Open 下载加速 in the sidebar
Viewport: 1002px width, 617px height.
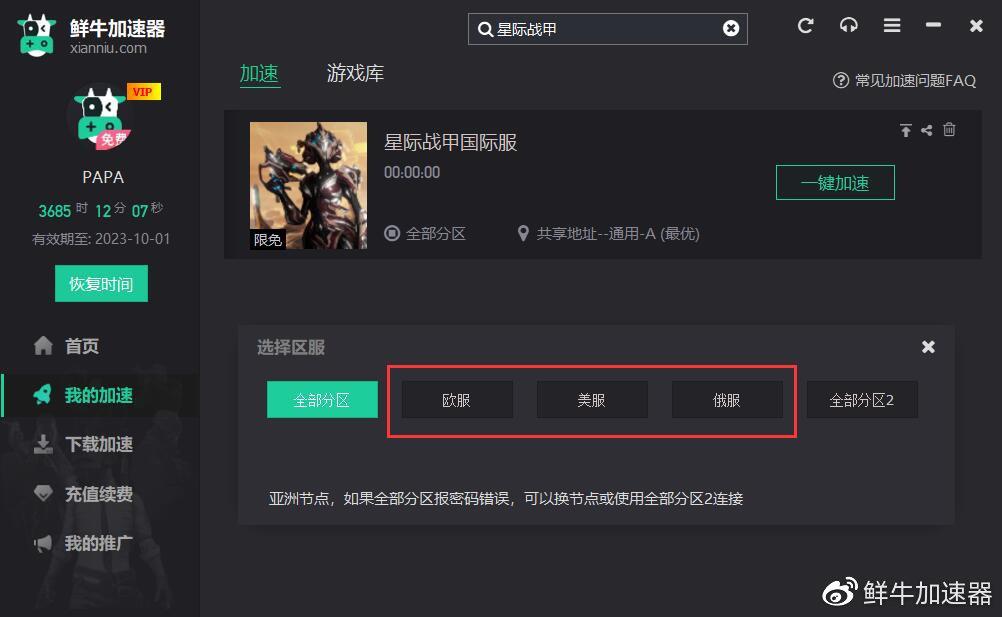point(101,444)
